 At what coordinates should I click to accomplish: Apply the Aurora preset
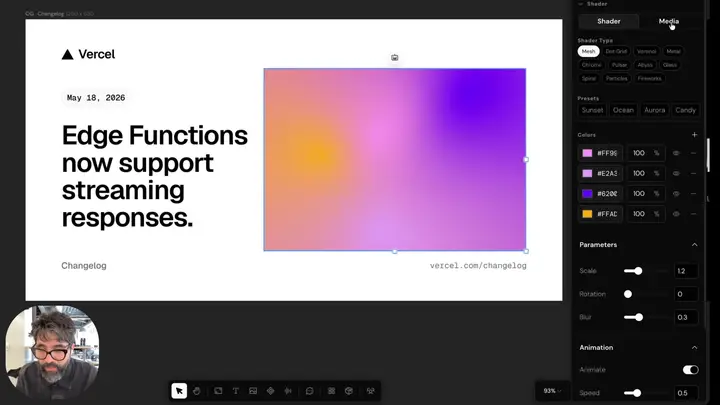(x=654, y=110)
